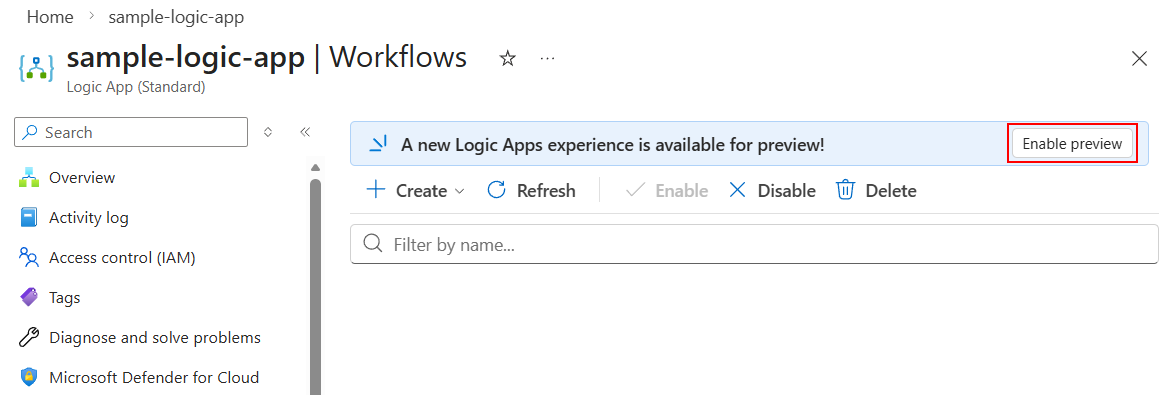Viewport: 1174px width, 395px height.
Task: Click the purple Tags icon
Action: click(28, 298)
